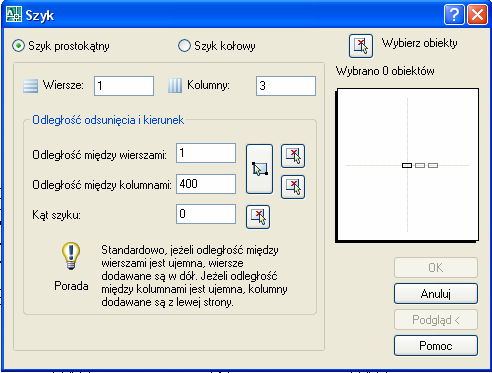Click the Kolumny number input field
This screenshot has width=492, height=373.
pos(286,86)
